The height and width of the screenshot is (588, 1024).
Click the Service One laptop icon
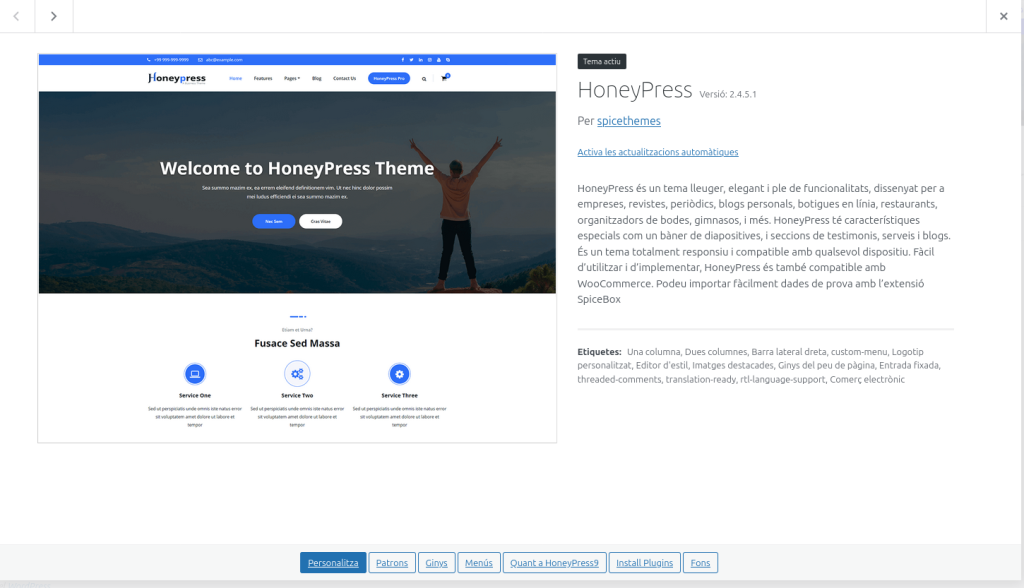(x=195, y=374)
